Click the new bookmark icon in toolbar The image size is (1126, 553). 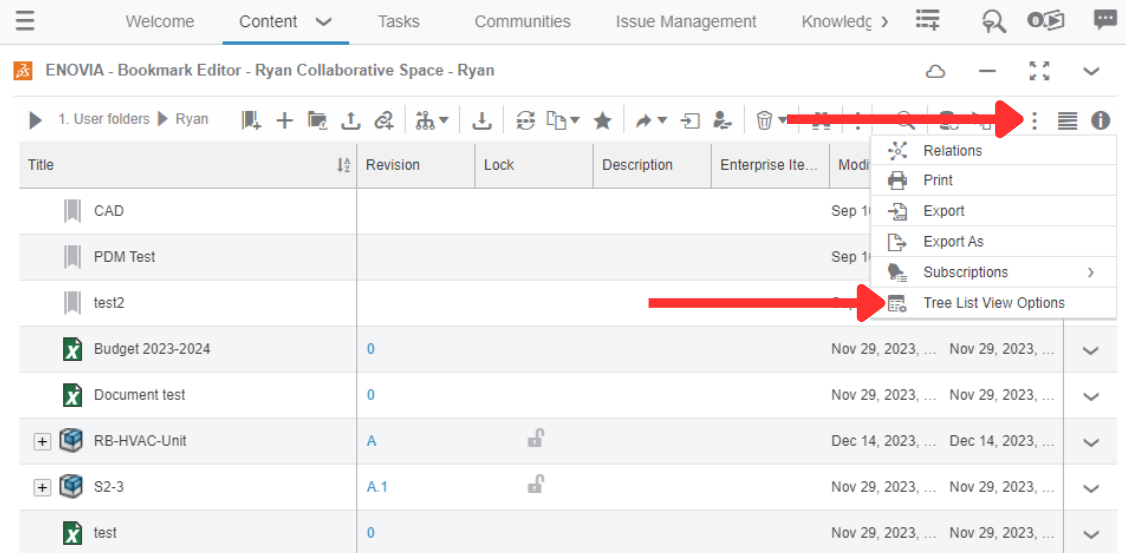(251, 120)
